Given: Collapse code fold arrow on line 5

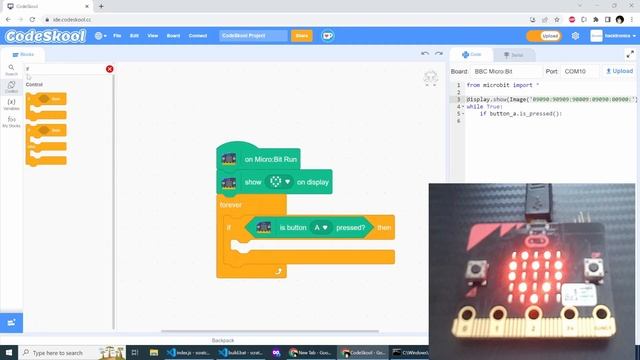Looking at the screenshot, I should tap(463, 114).
